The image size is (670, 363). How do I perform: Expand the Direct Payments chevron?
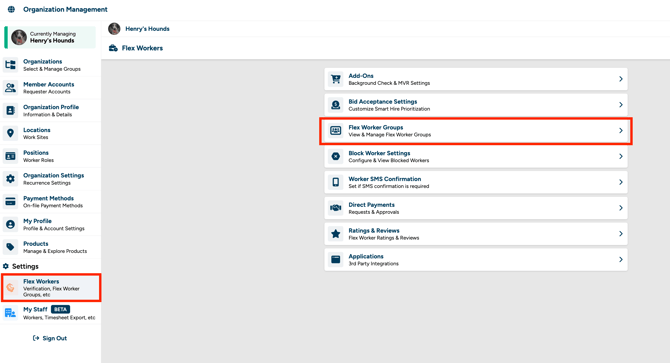pyautogui.click(x=621, y=208)
